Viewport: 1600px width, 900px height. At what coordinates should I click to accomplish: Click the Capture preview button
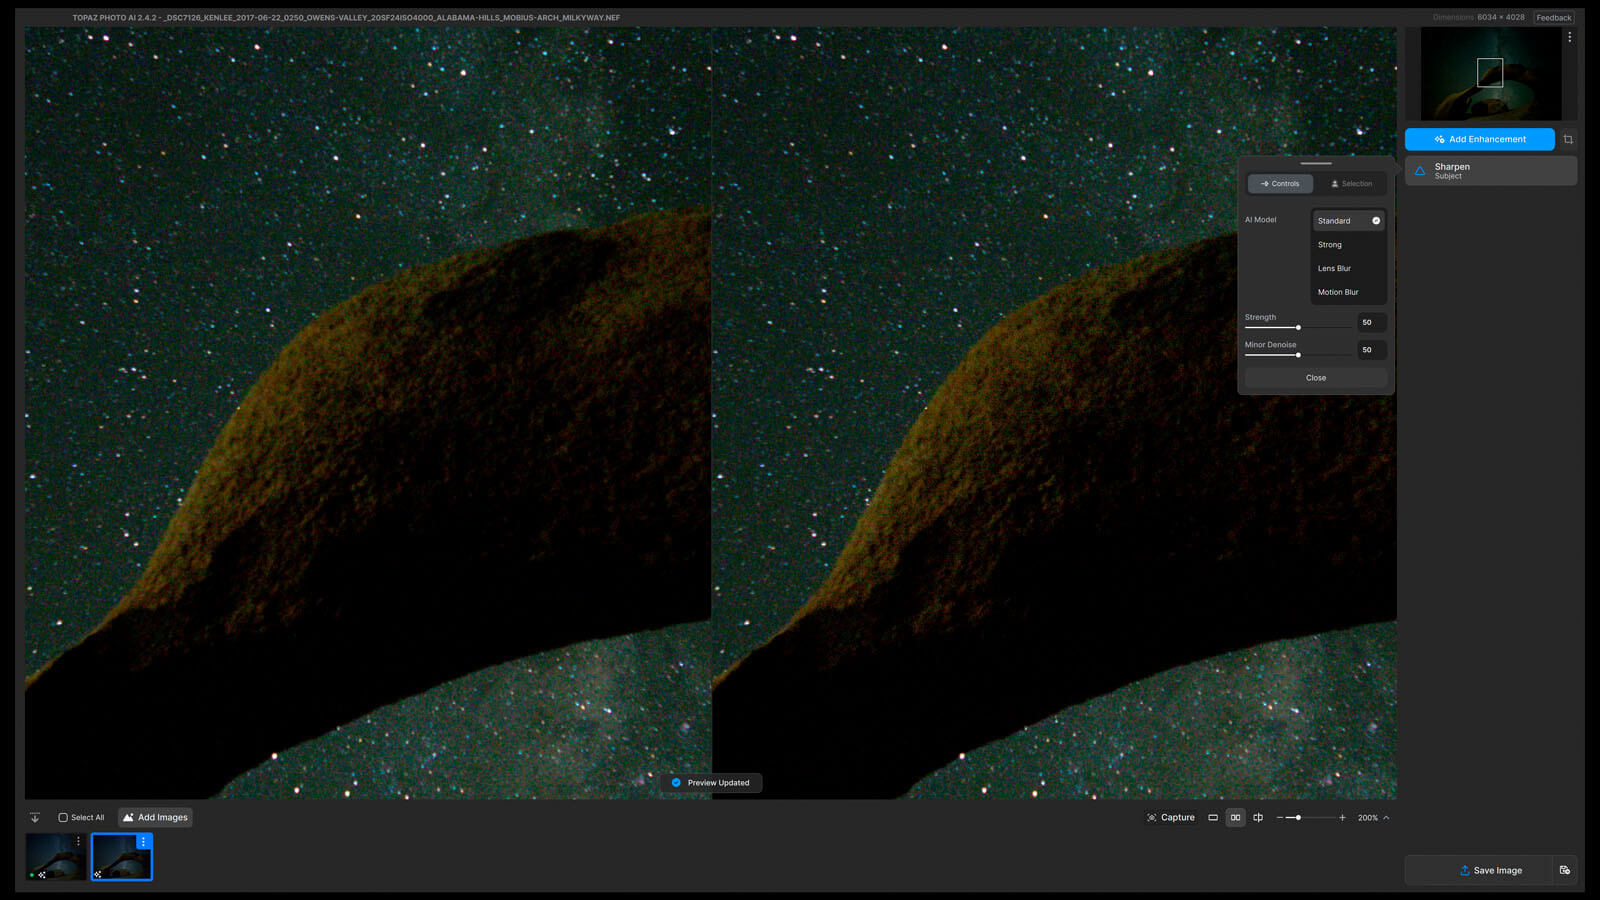[x=1171, y=818]
